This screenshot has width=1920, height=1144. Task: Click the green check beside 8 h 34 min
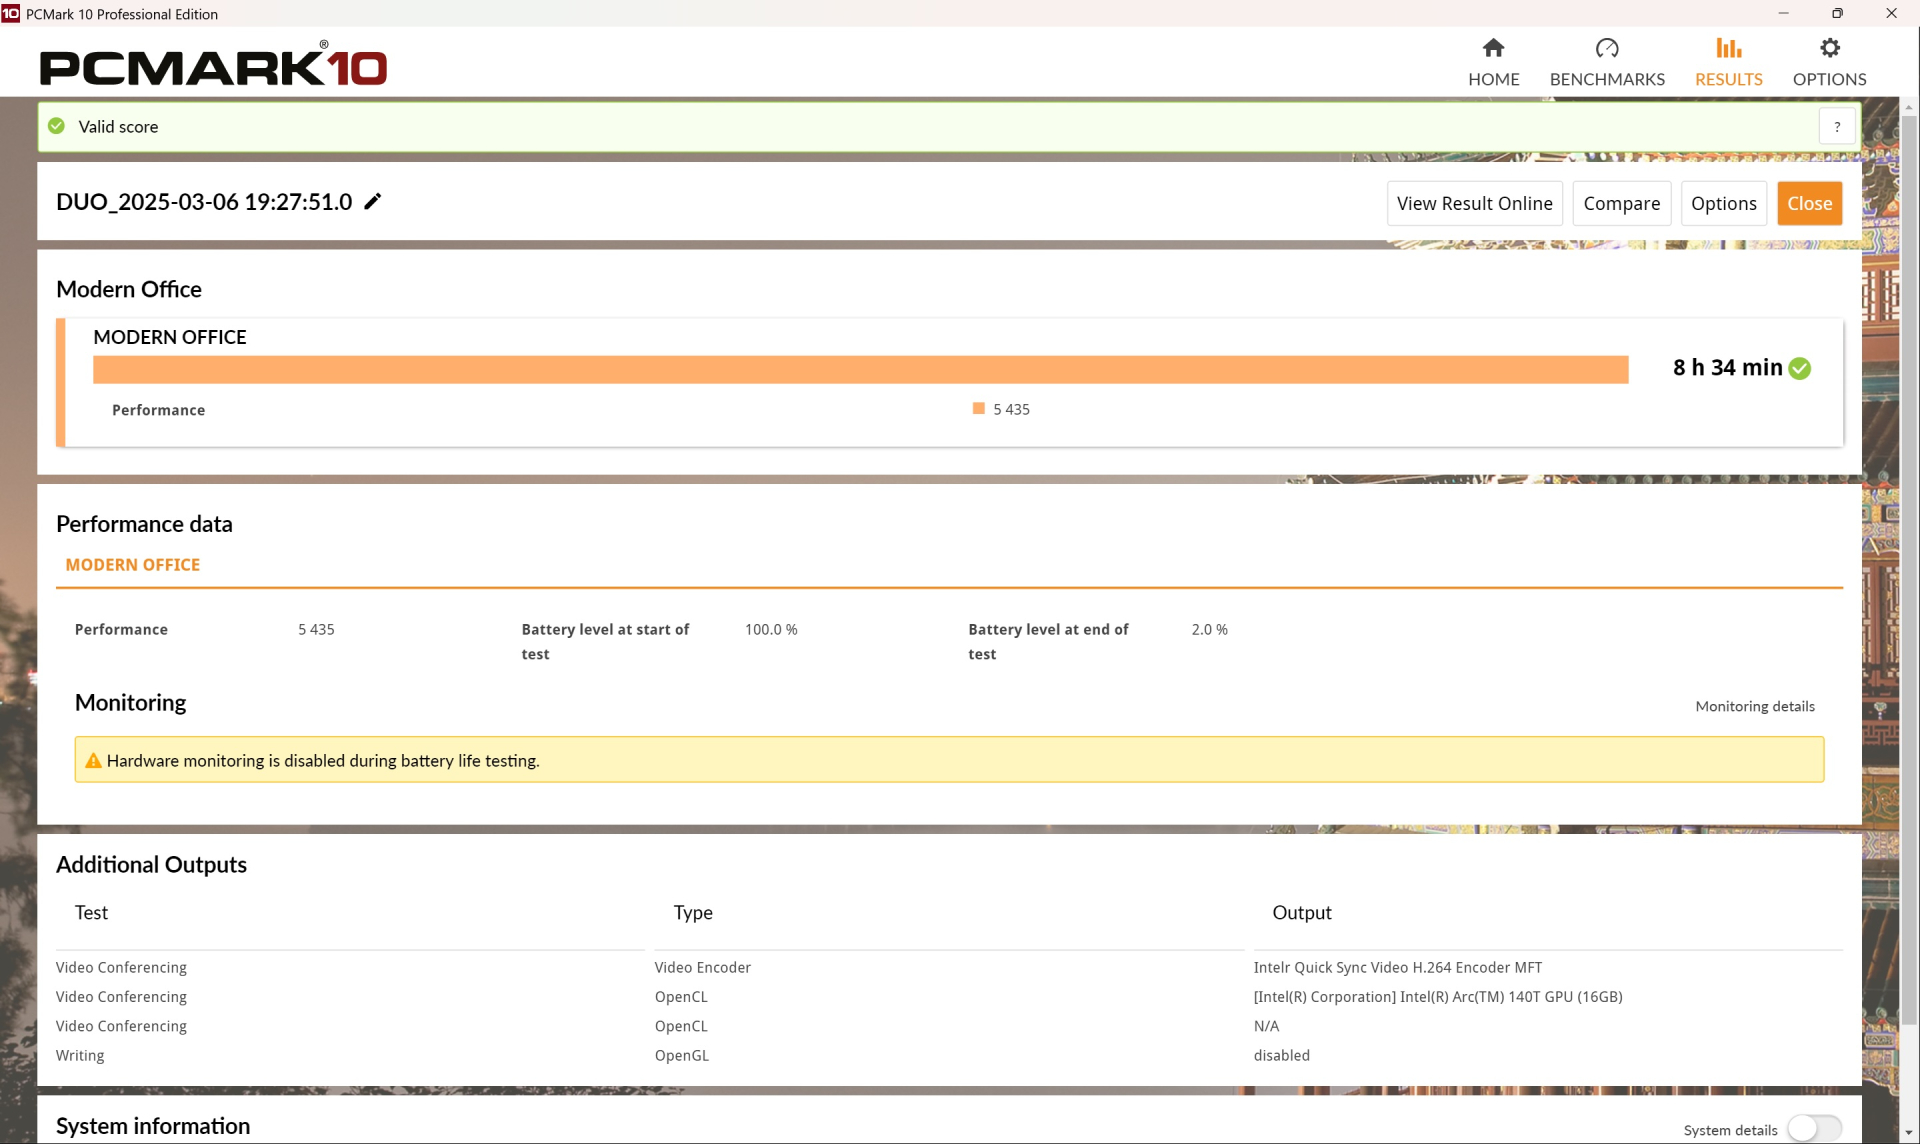coord(1800,368)
